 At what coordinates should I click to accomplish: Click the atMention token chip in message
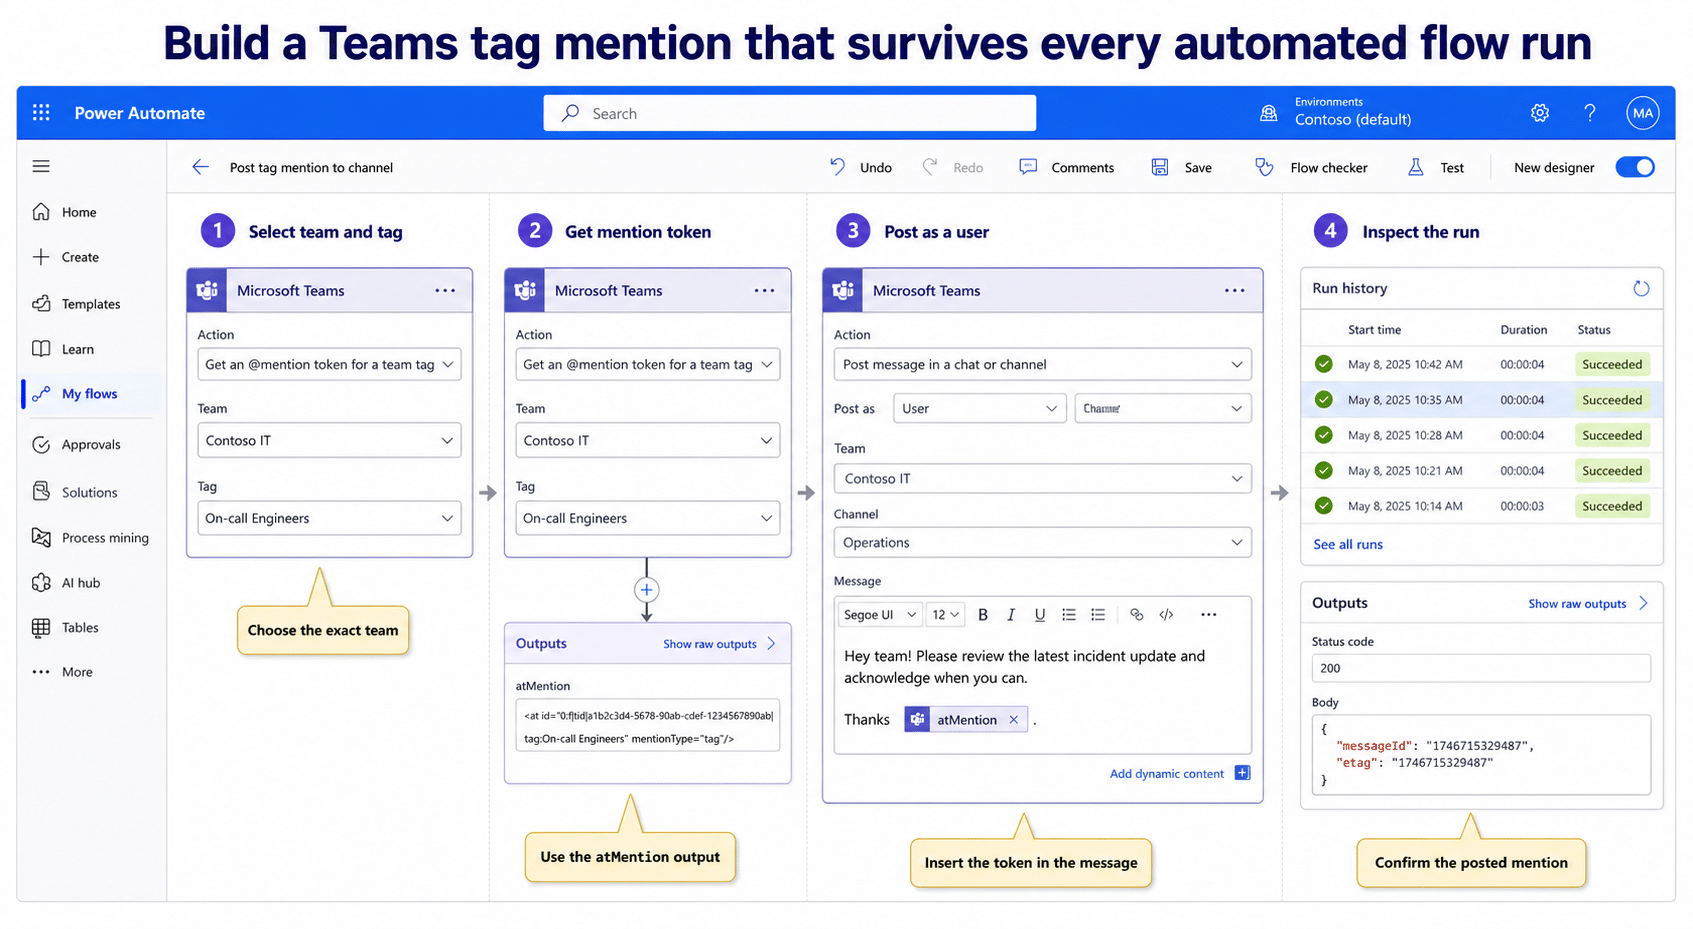pos(965,719)
